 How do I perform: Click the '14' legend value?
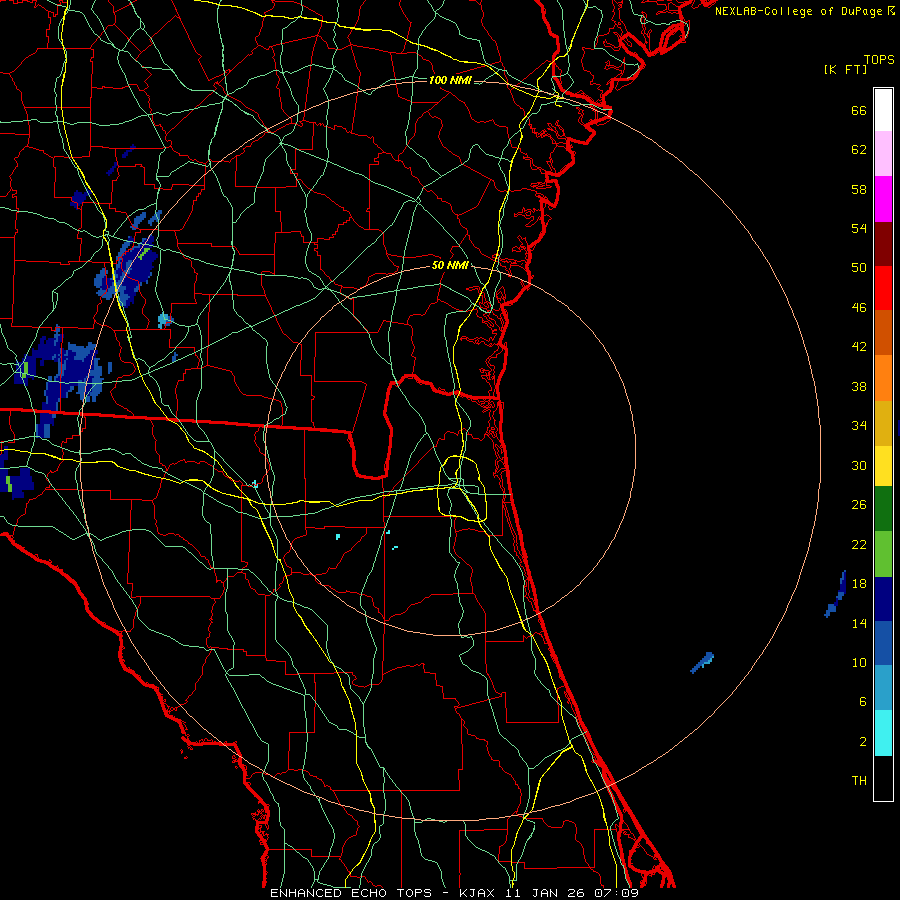(x=859, y=623)
